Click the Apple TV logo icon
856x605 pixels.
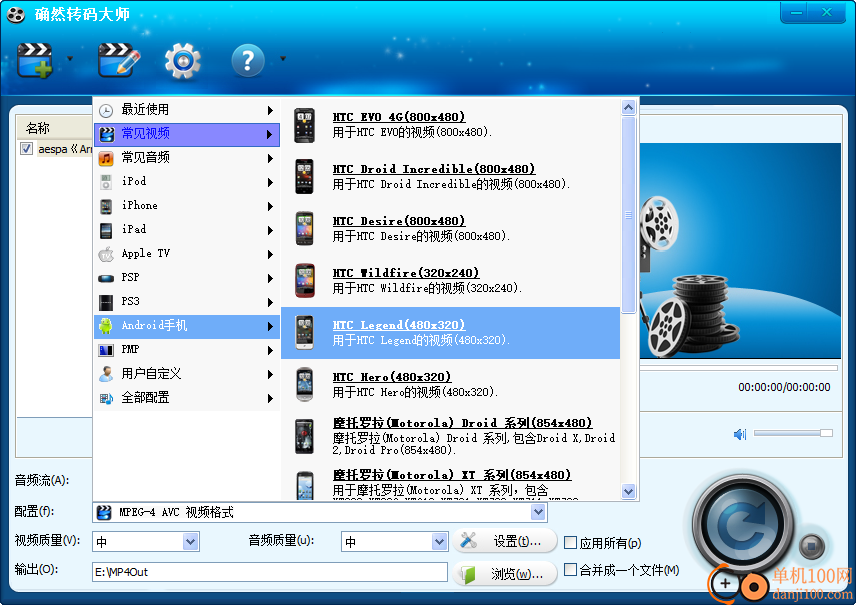click(x=106, y=254)
